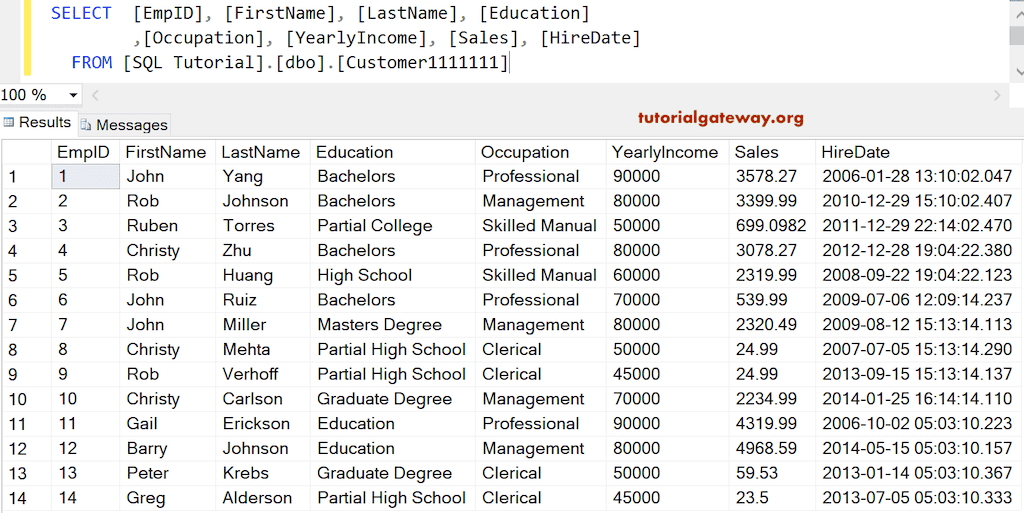Click the Occupation cell in row 7
The height and width of the screenshot is (513, 1024).
(x=533, y=325)
